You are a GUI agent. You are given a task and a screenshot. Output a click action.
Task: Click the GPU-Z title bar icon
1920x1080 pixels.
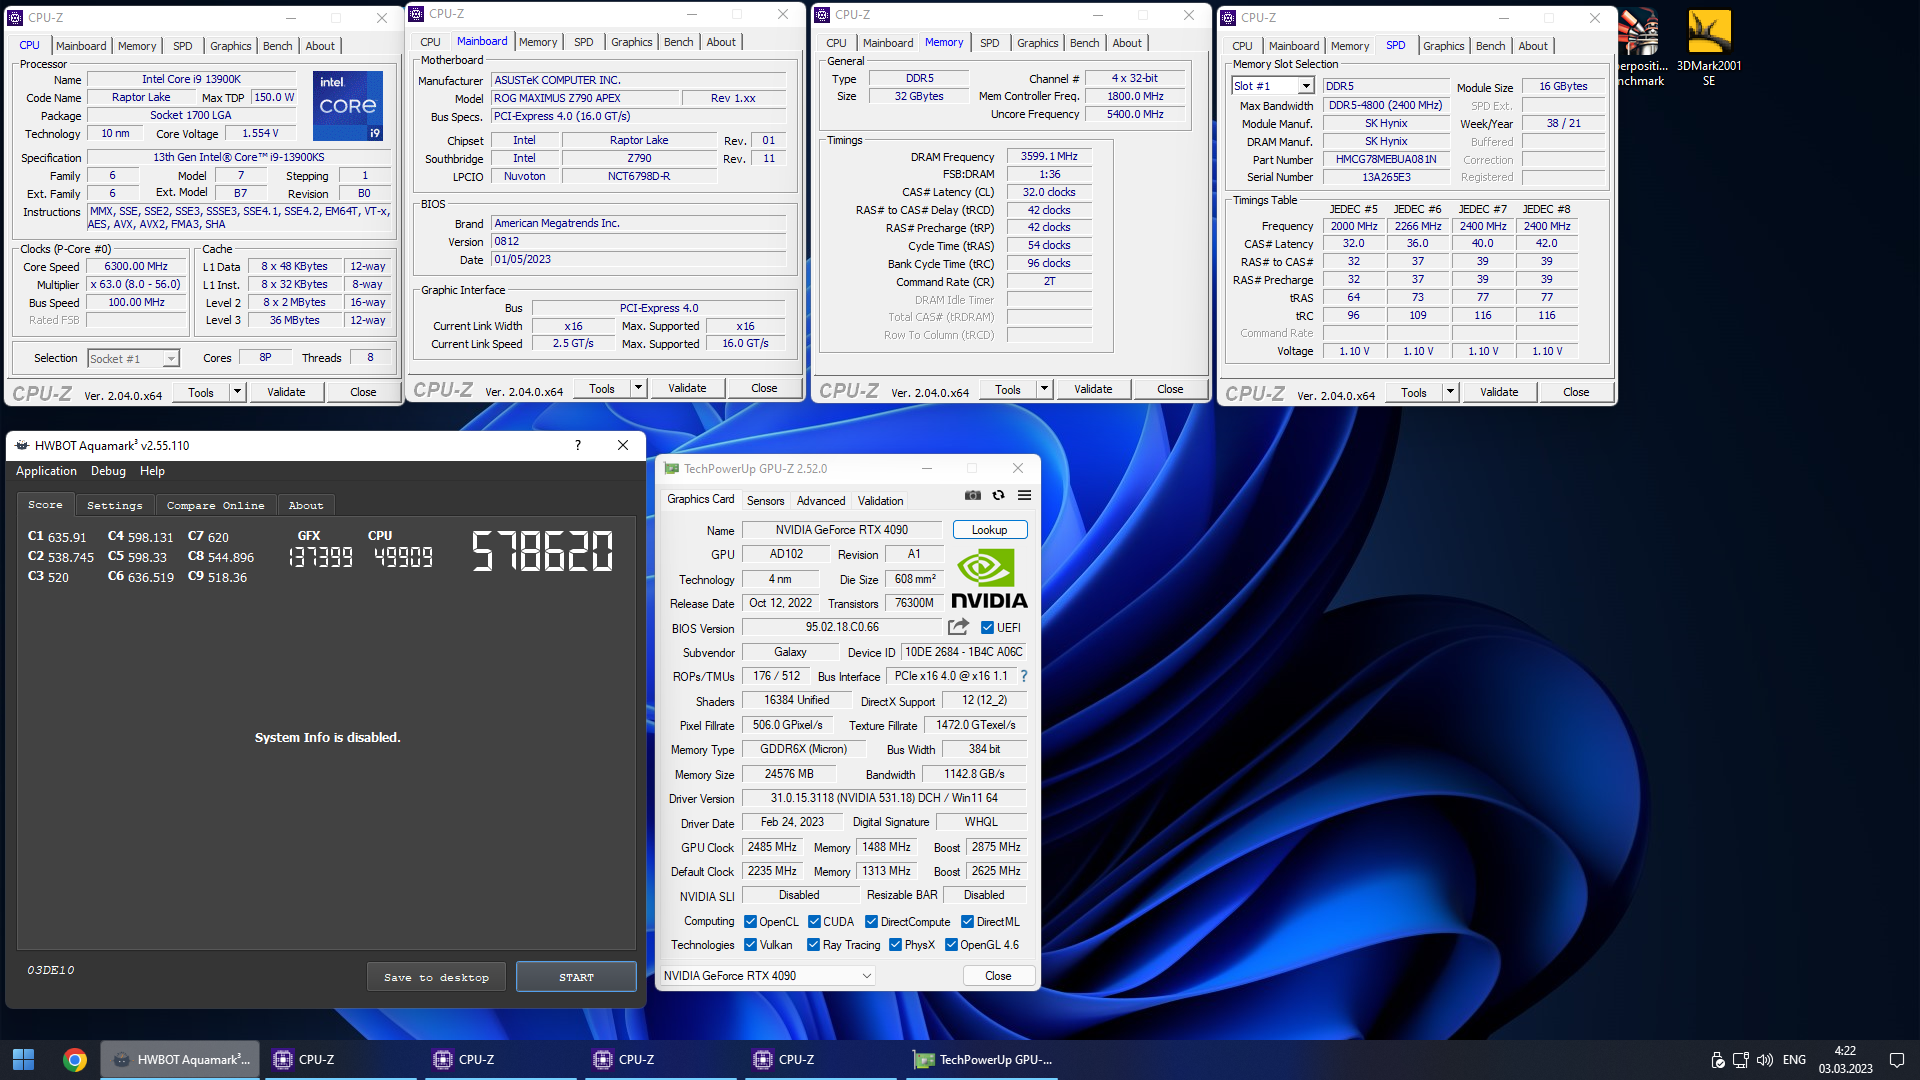point(672,468)
